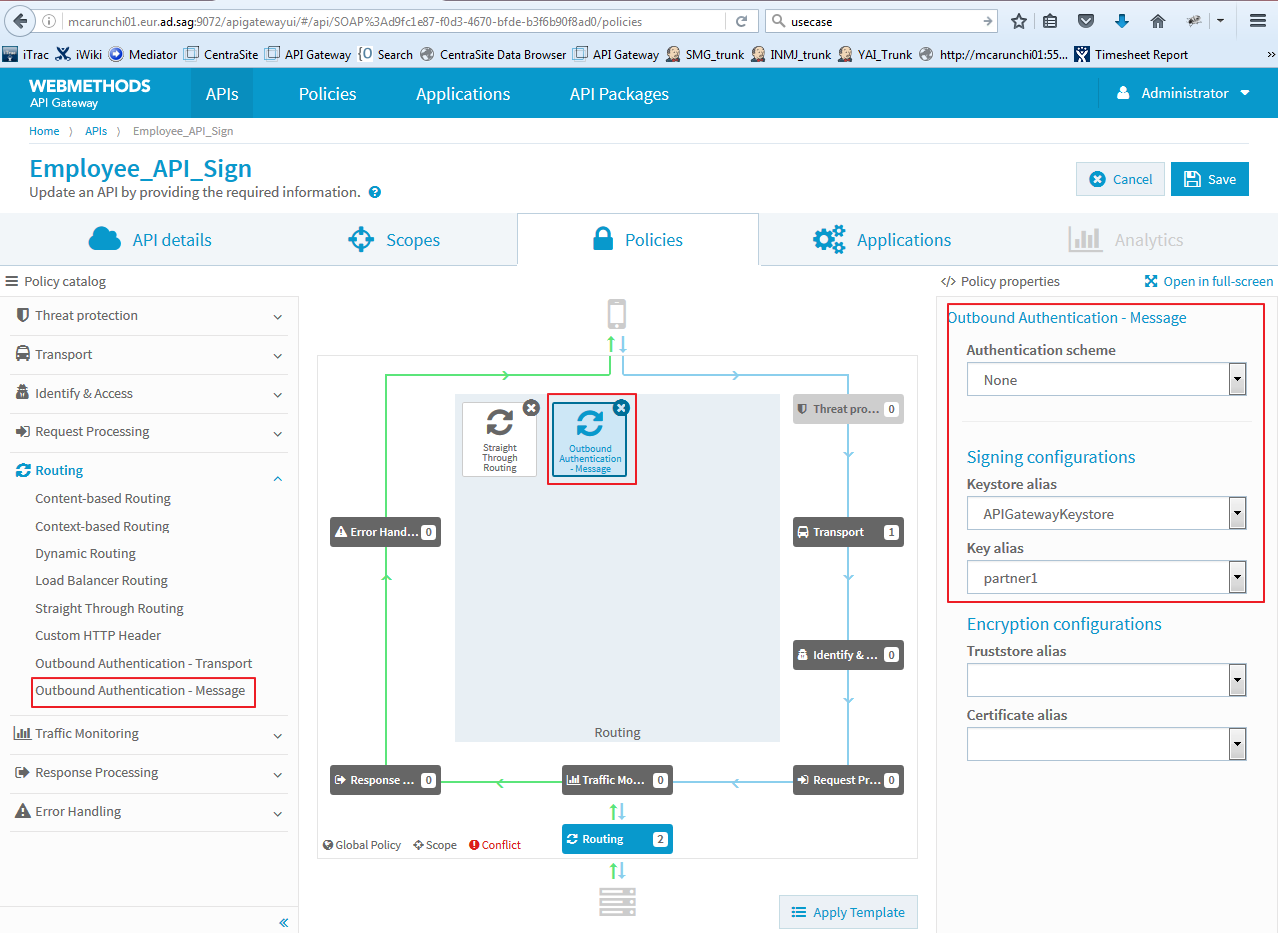Viewport: 1278px width, 933px height.
Task: Switch to the Applications tab under API
Action: 882,240
